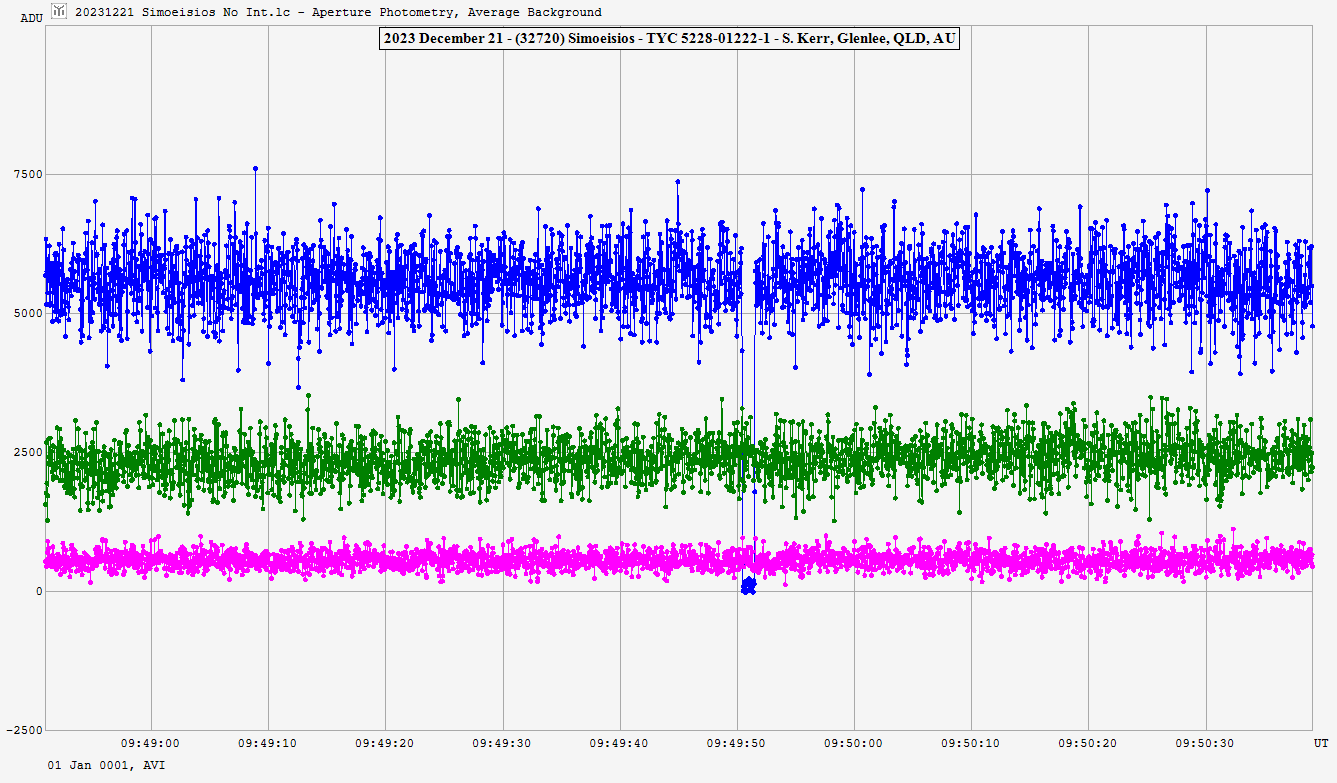Click the UT axis label
The image size is (1337, 783).
(1321, 743)
